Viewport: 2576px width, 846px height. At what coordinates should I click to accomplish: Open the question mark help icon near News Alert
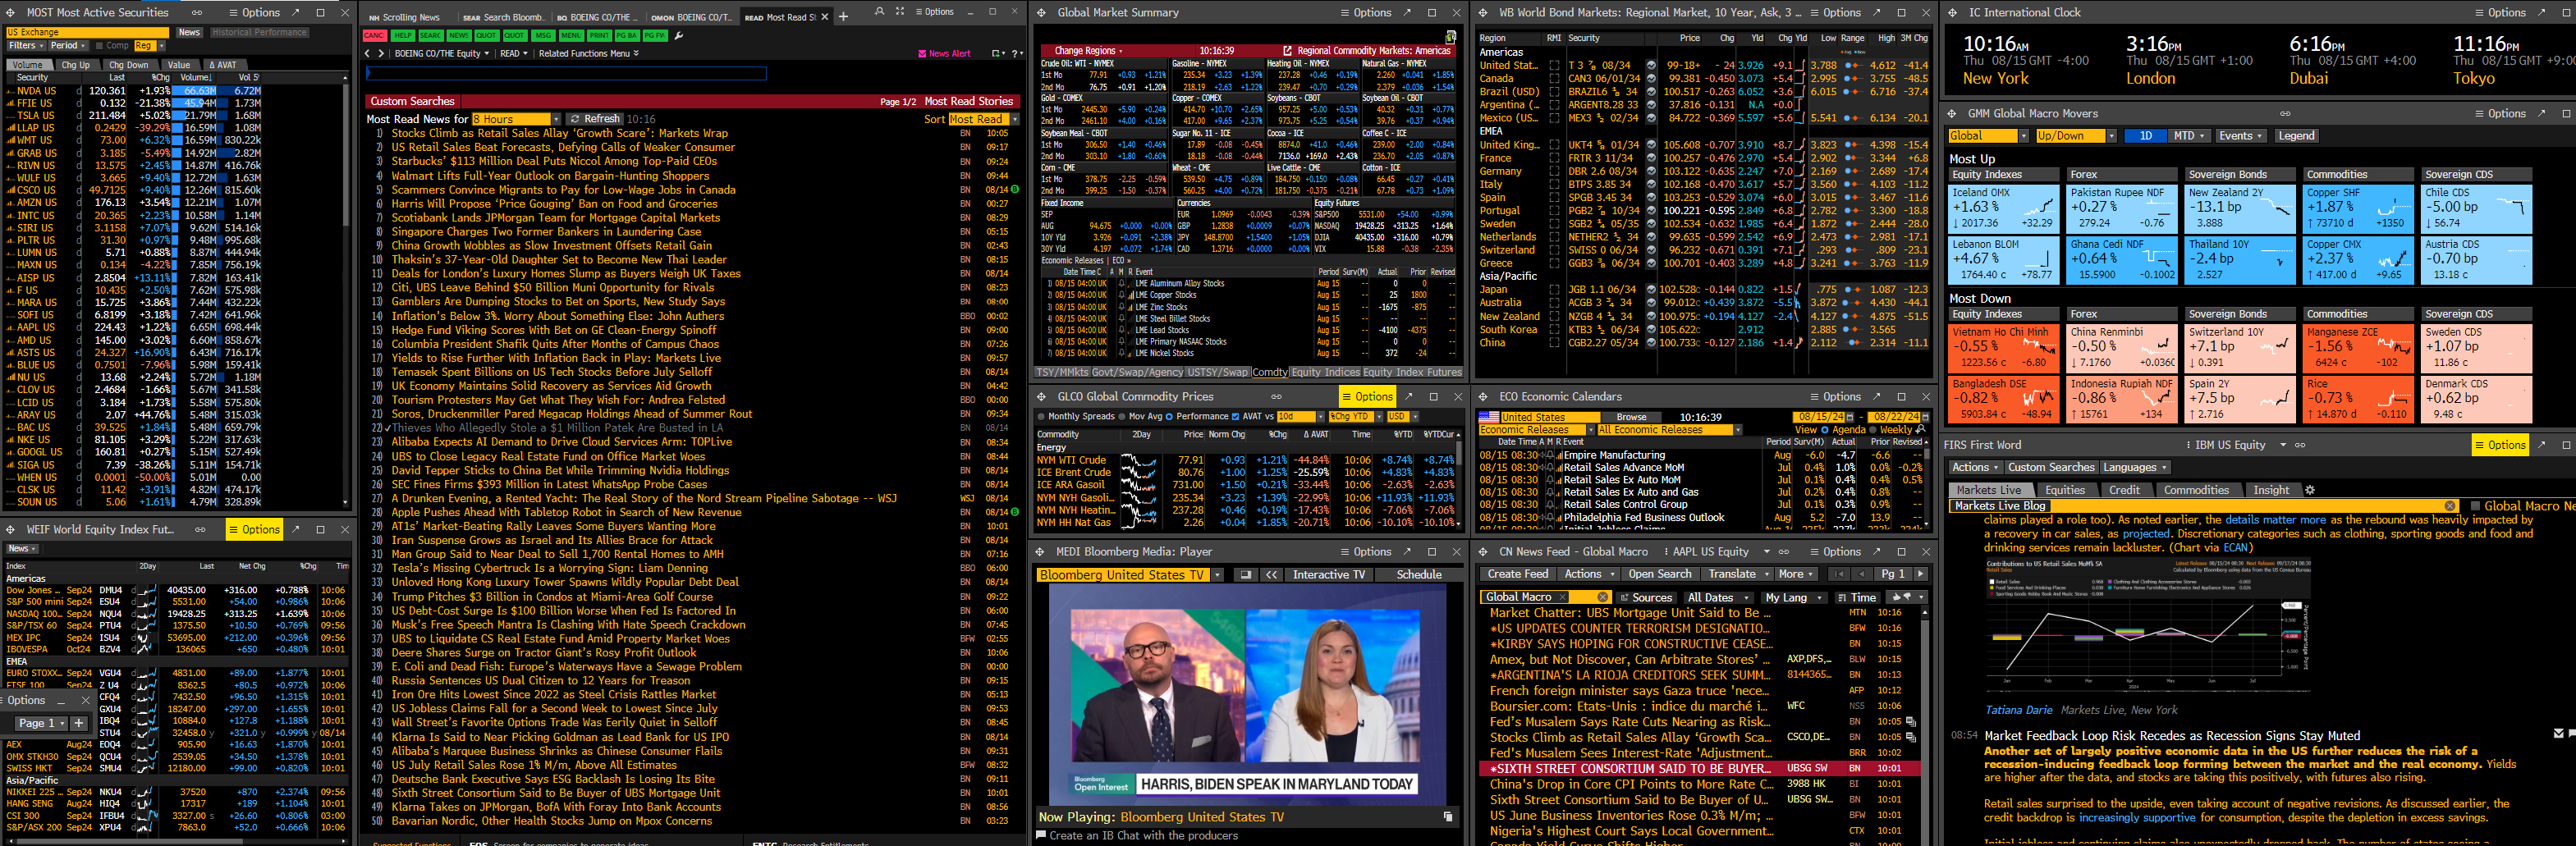1015,54
